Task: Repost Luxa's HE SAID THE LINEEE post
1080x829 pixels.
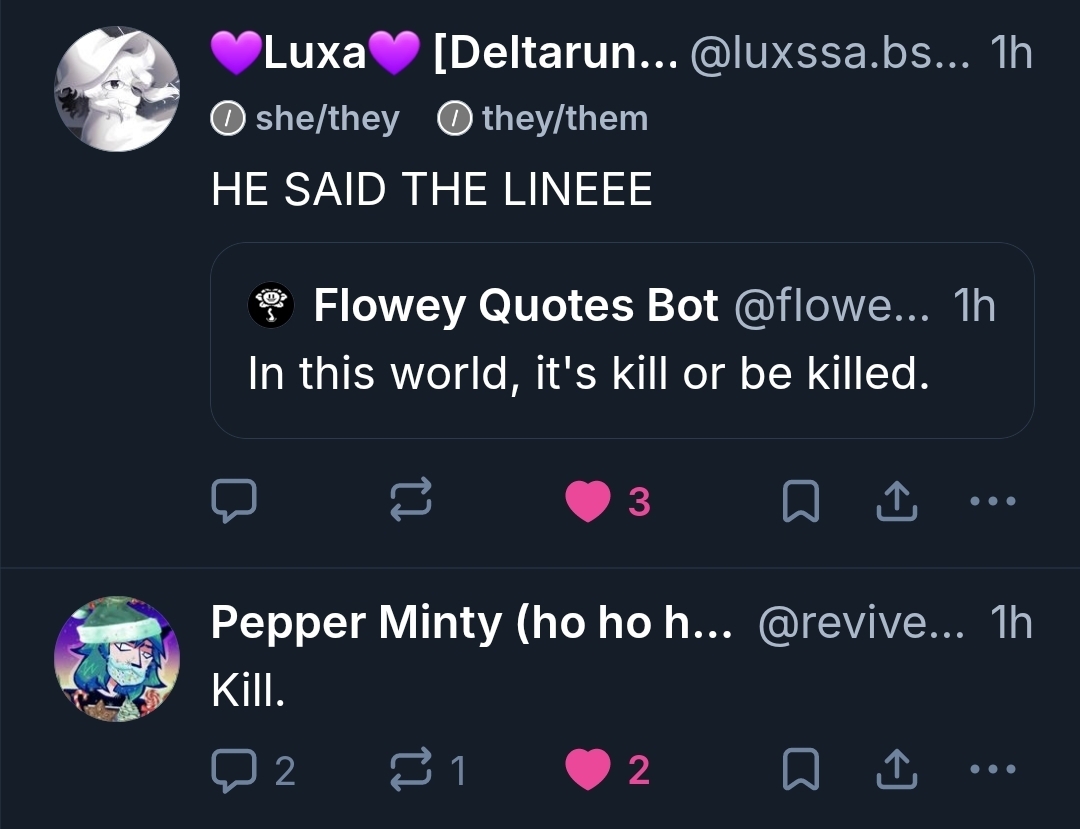Action: pyautogui.click(x=410, y=501)
